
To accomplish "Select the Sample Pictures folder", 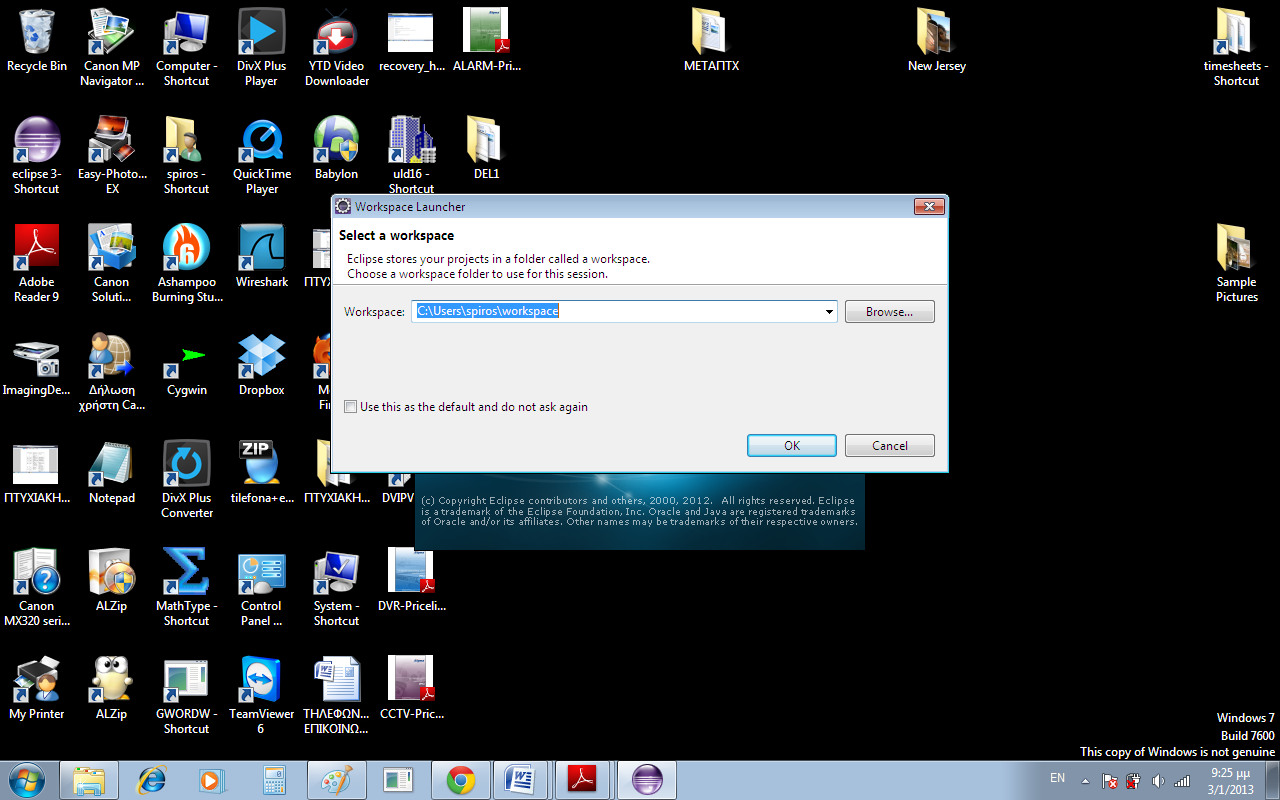I will 1236,264.
